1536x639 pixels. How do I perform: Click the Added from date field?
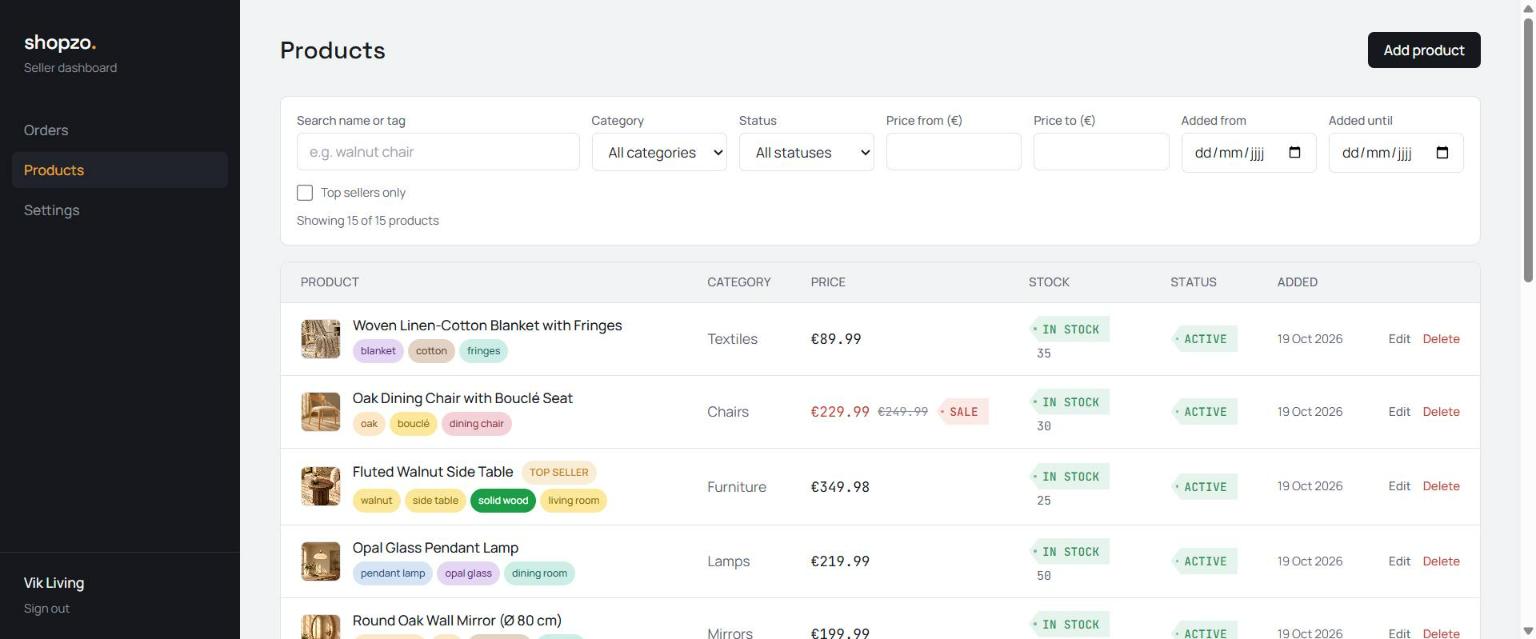coord(1249,153)
